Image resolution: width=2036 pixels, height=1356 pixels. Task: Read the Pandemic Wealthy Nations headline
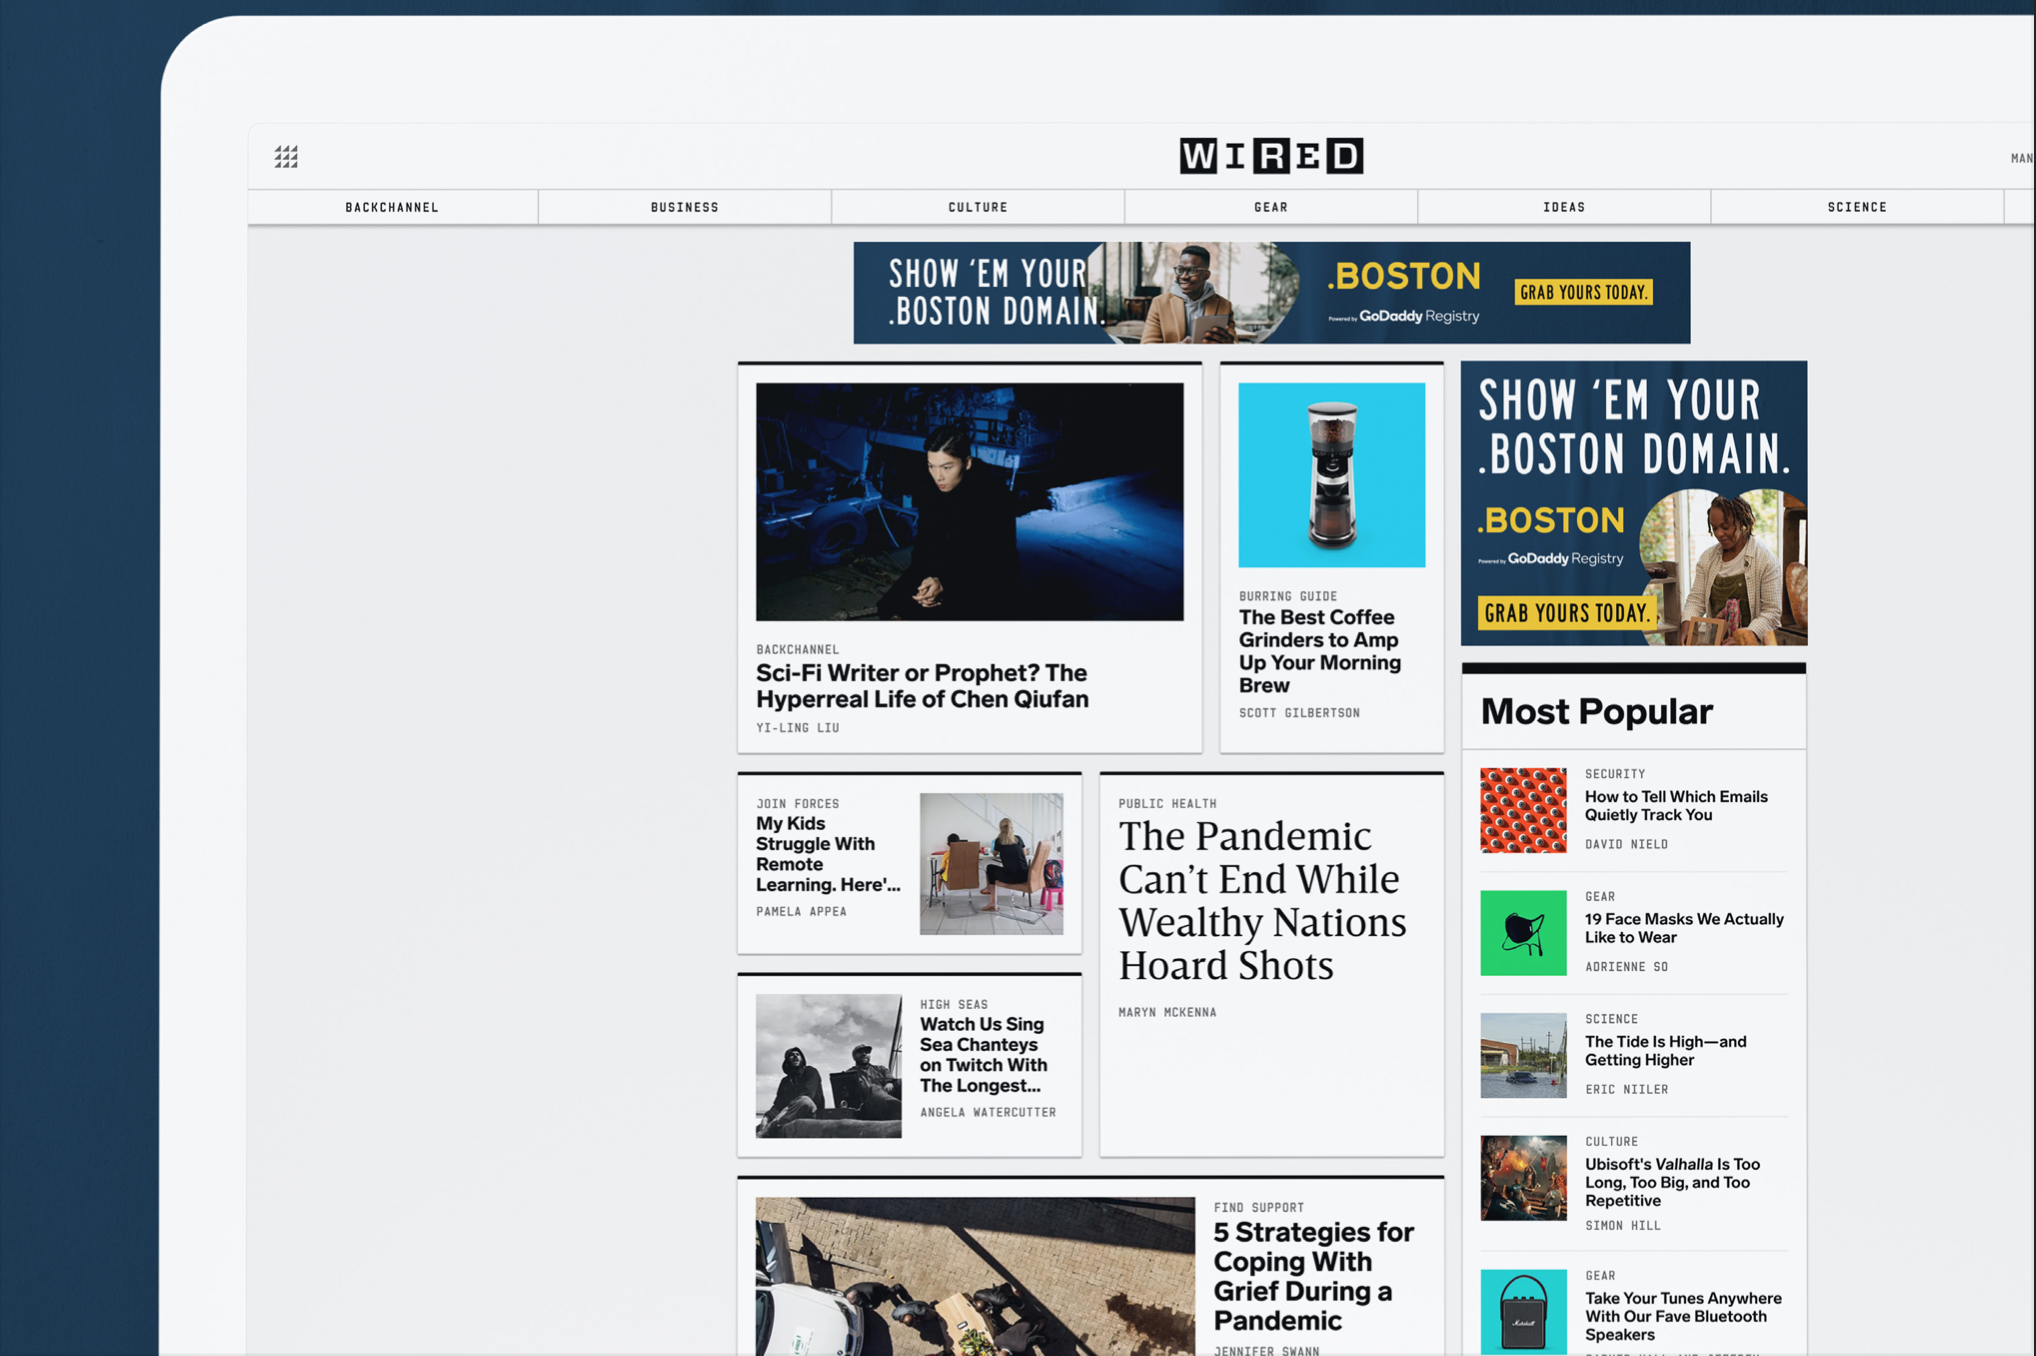[x=1262, y=900]
